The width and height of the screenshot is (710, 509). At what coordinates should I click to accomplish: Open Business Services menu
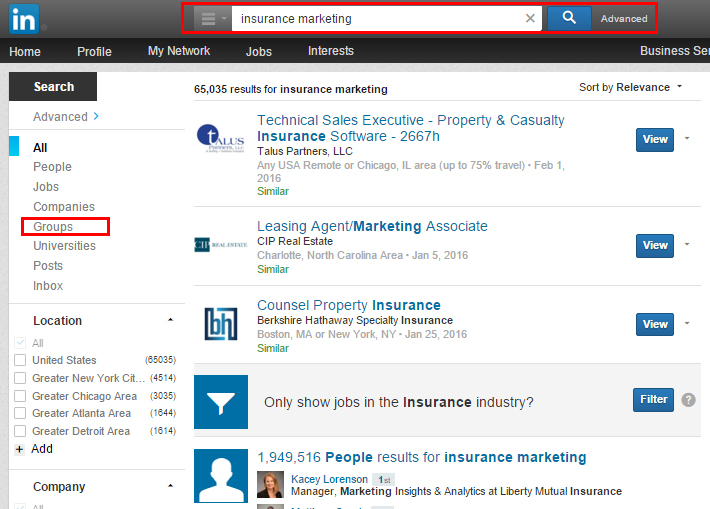click(x=675, y=51)
